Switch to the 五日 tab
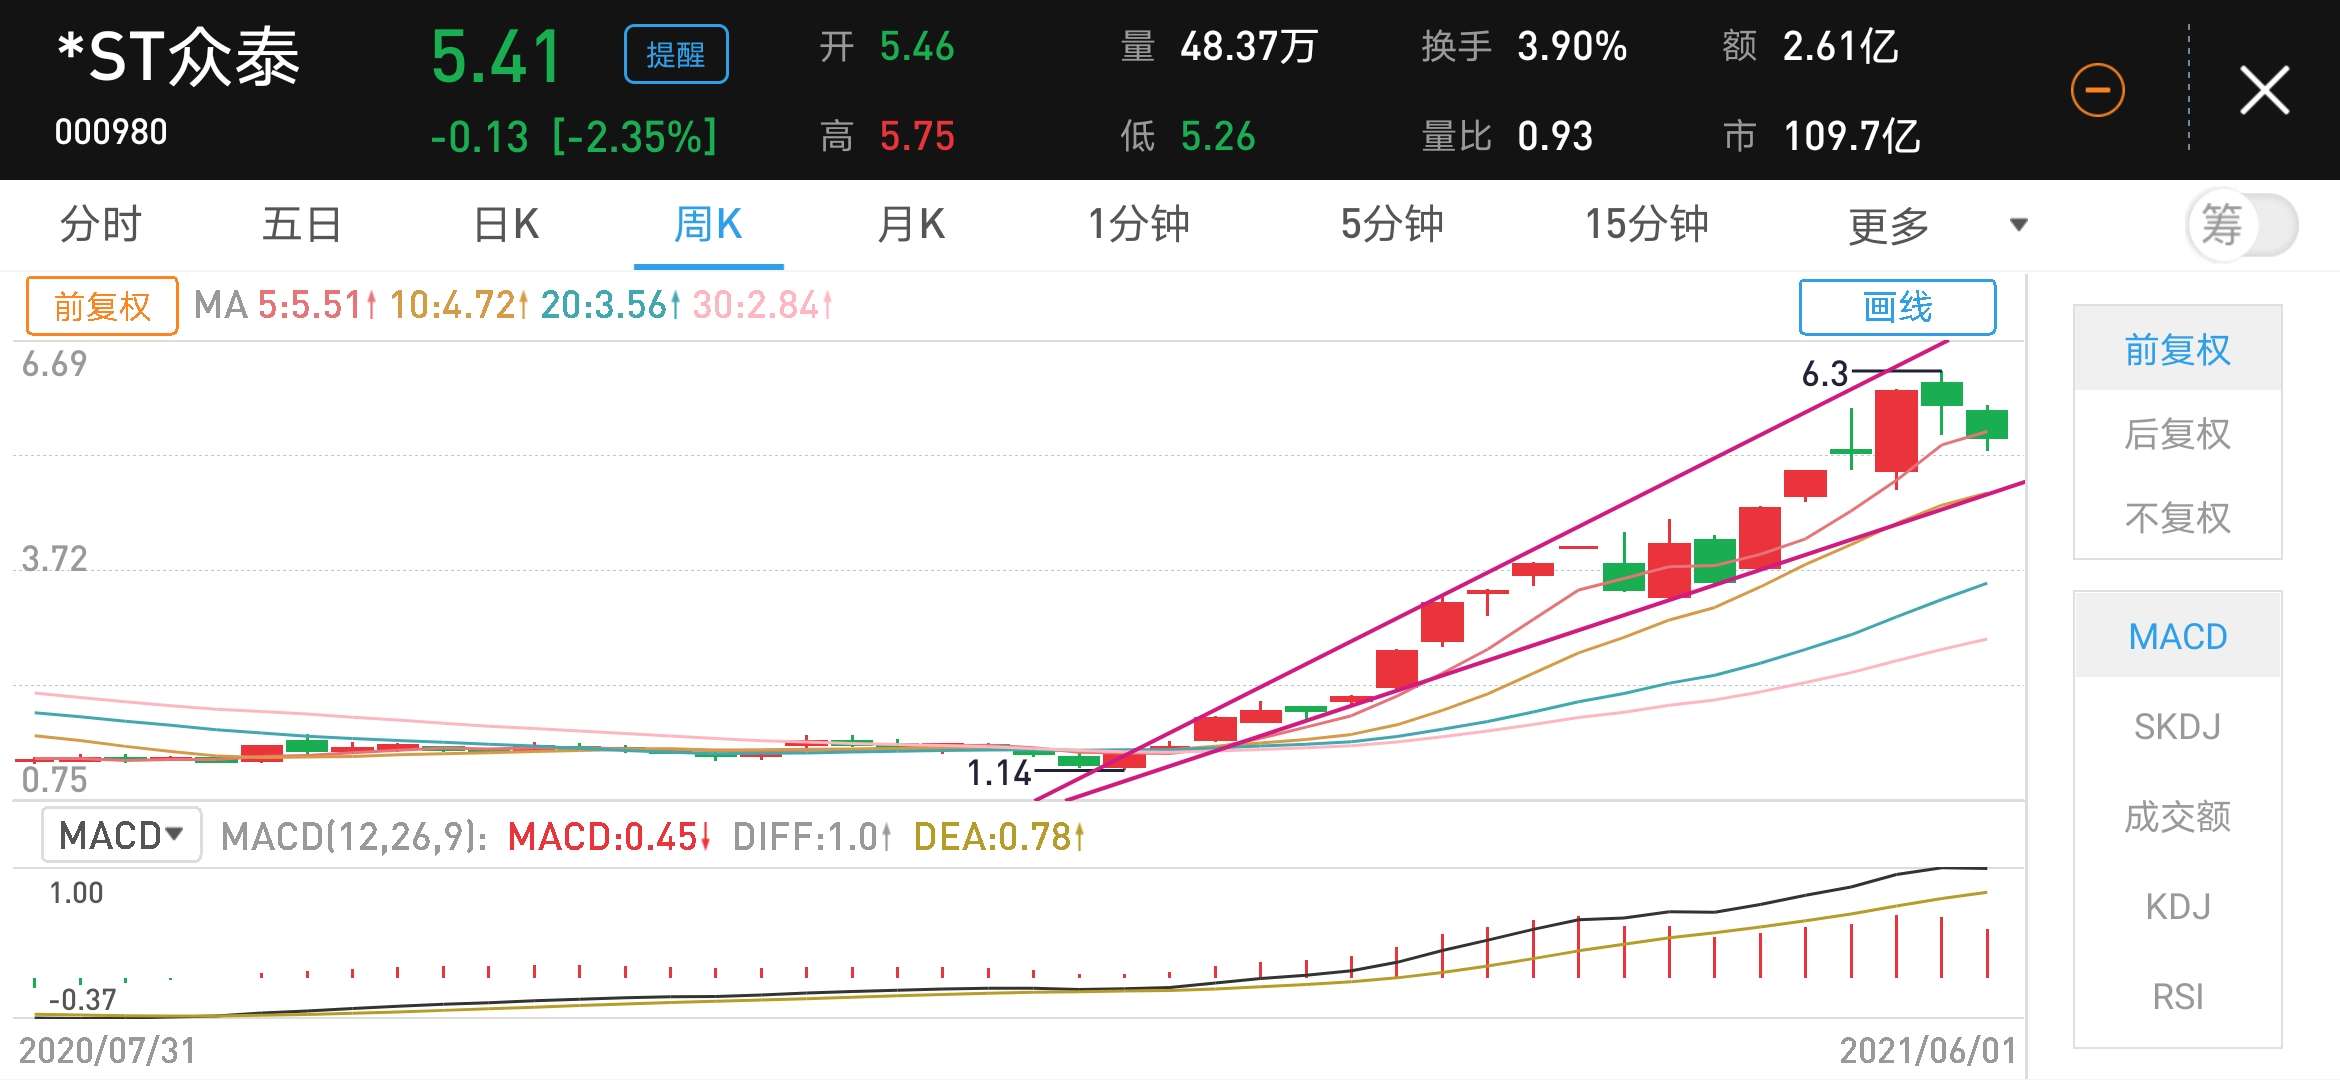The height and width of the screenshot is (1080, 2340). (302, 225)
